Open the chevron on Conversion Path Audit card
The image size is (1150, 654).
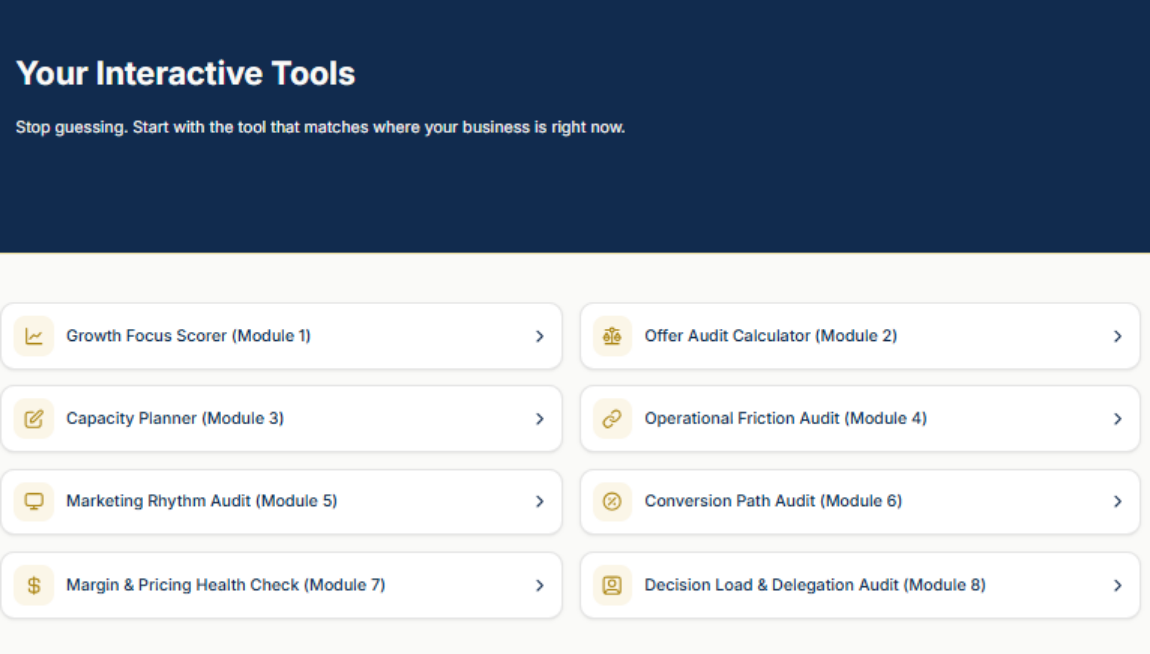tap(1118, 501)
